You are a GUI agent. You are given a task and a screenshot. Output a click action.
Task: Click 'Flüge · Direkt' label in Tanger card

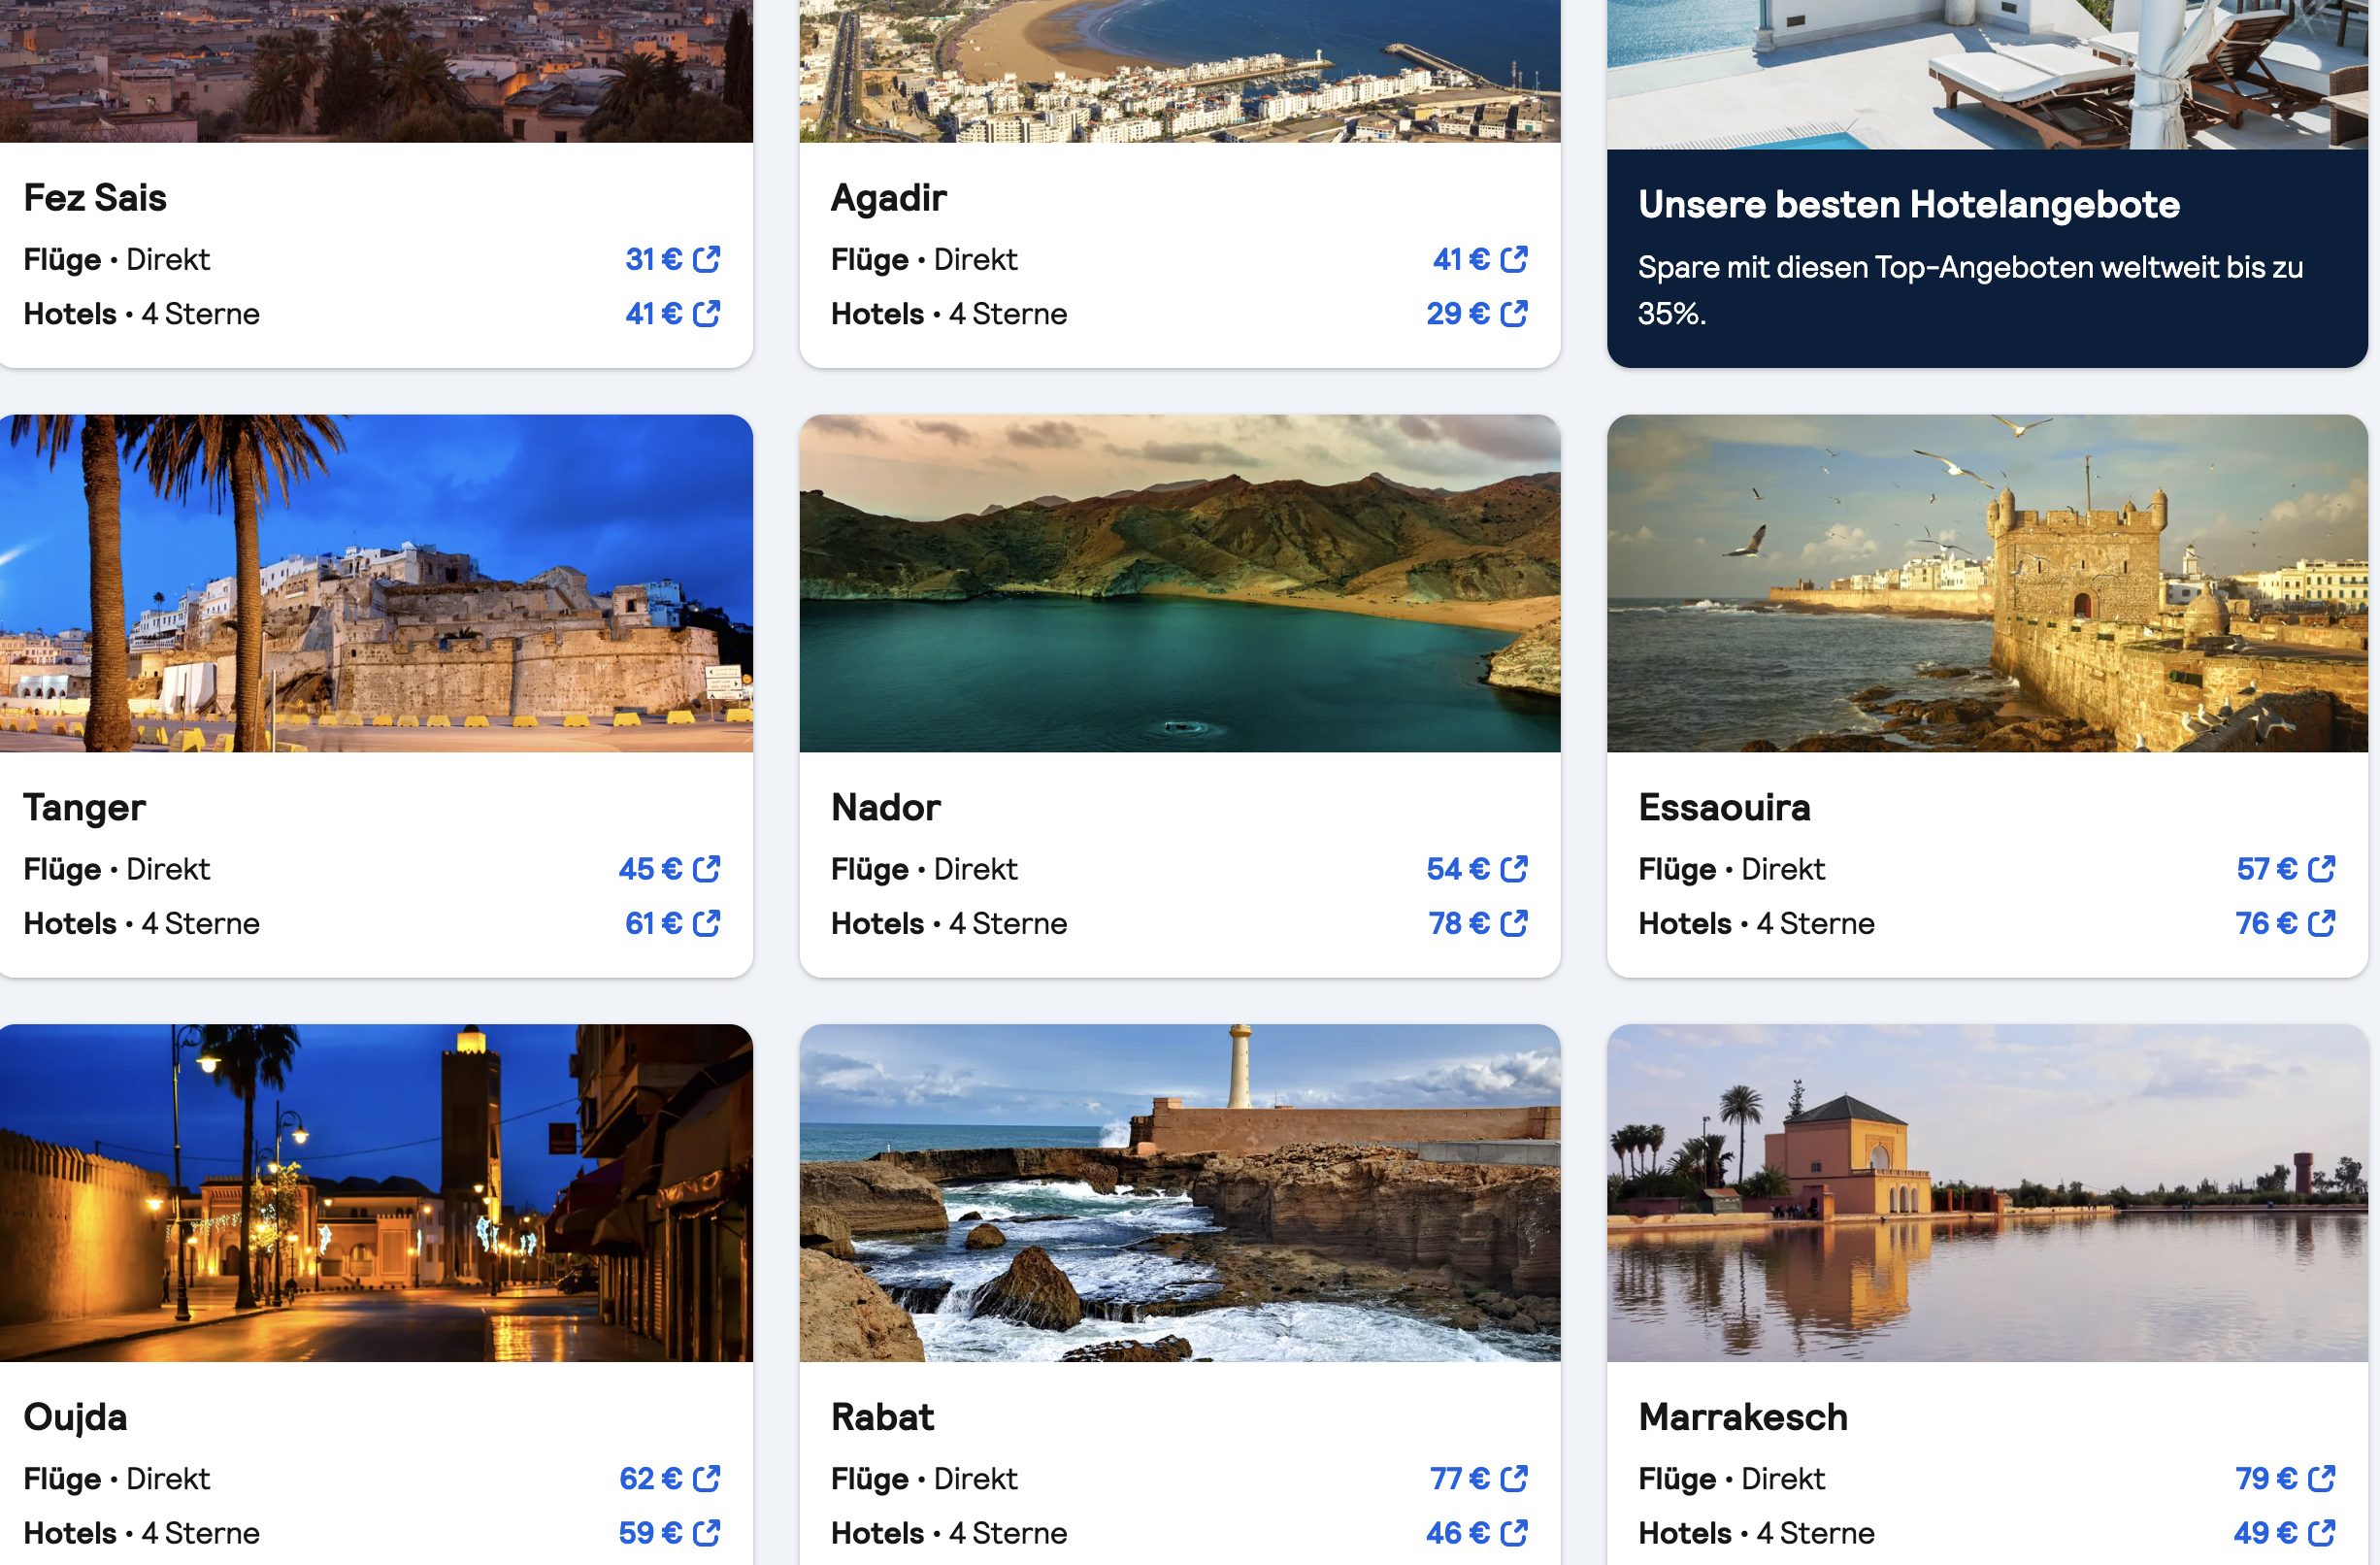pos(117,869)
